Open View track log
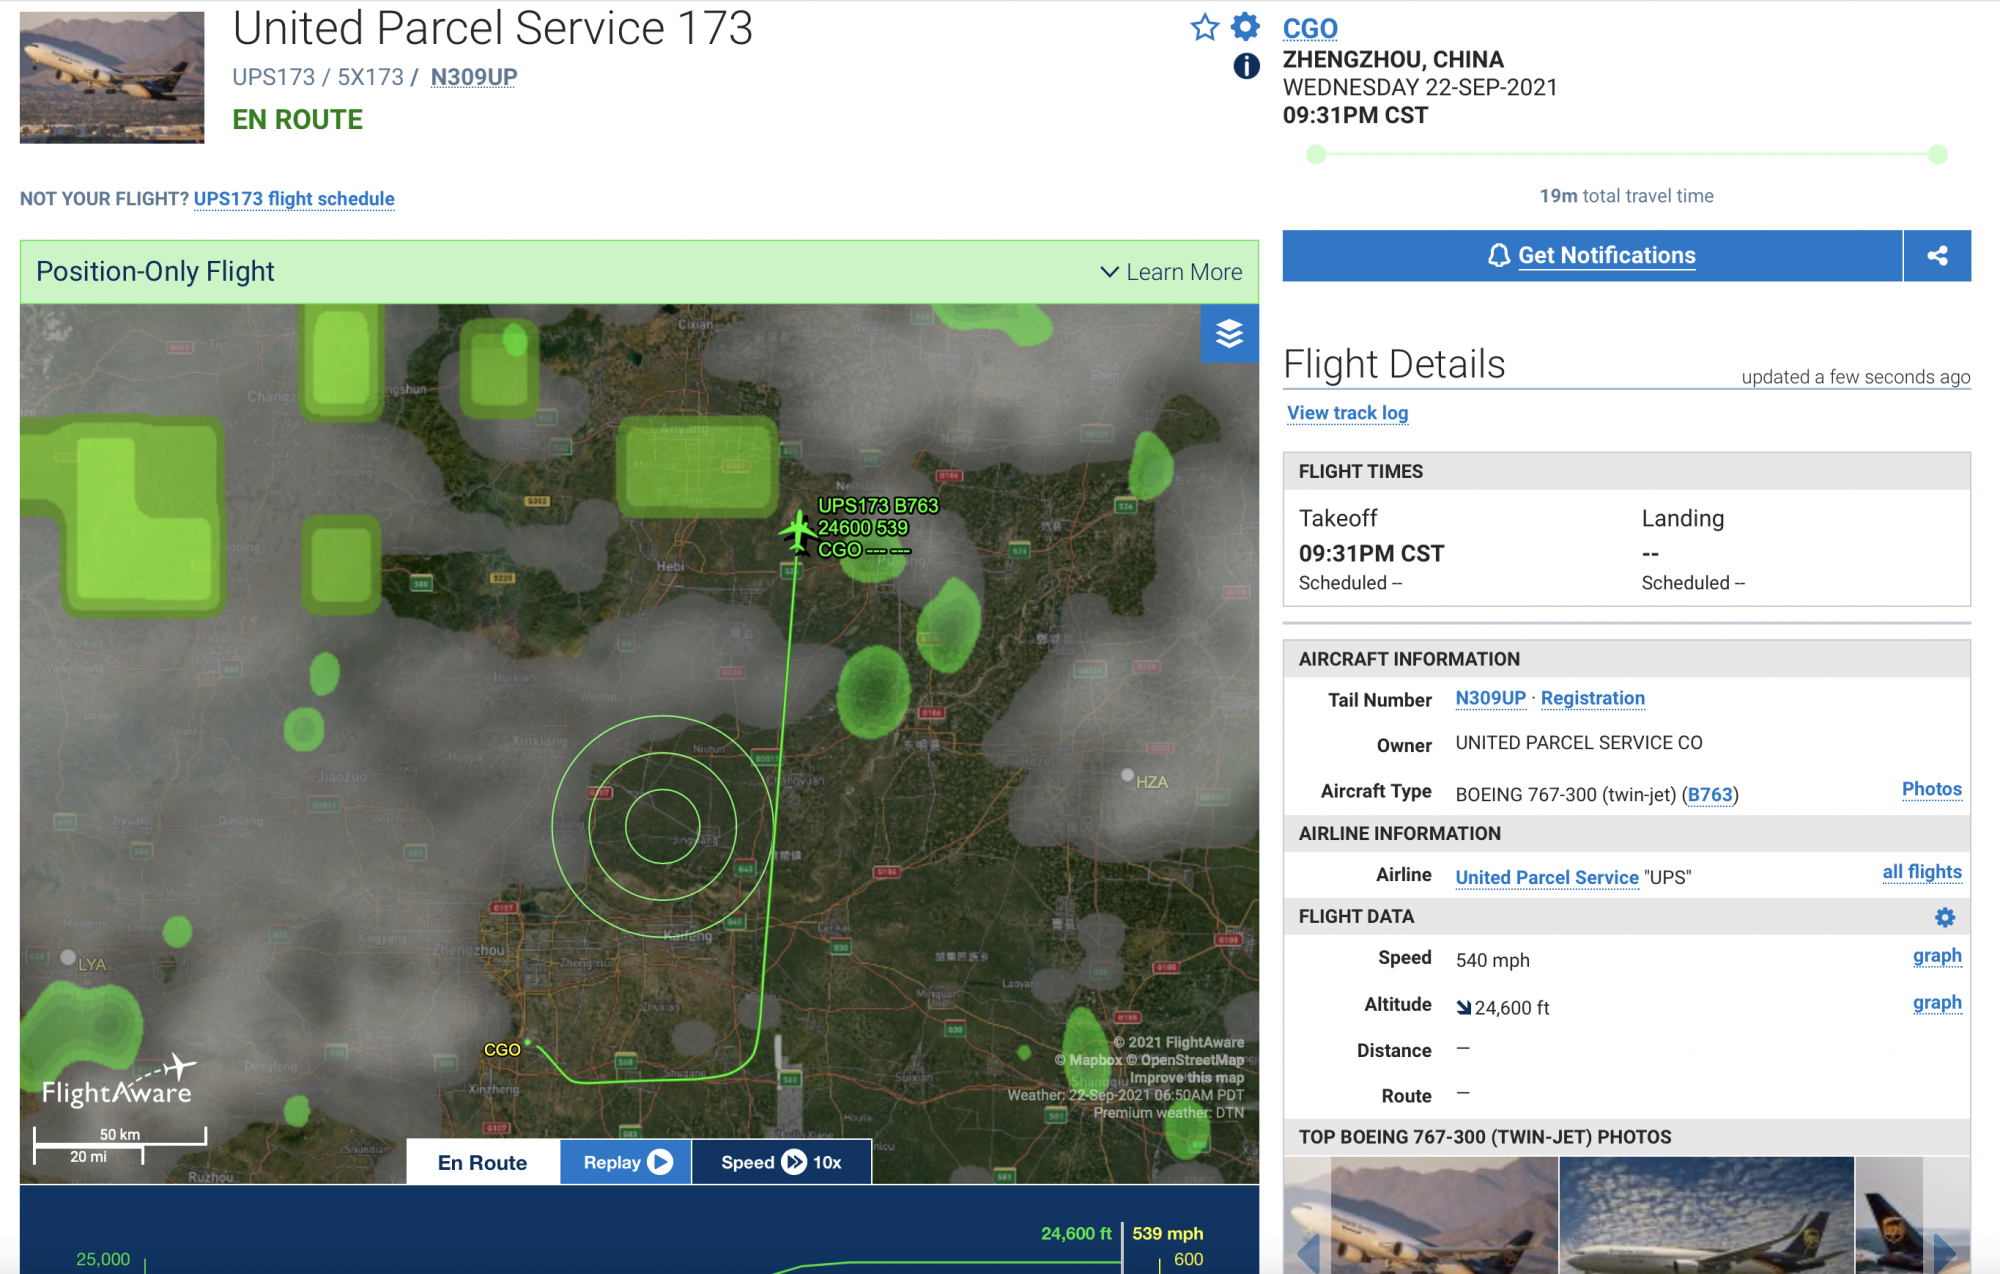 coord(1347,413)
